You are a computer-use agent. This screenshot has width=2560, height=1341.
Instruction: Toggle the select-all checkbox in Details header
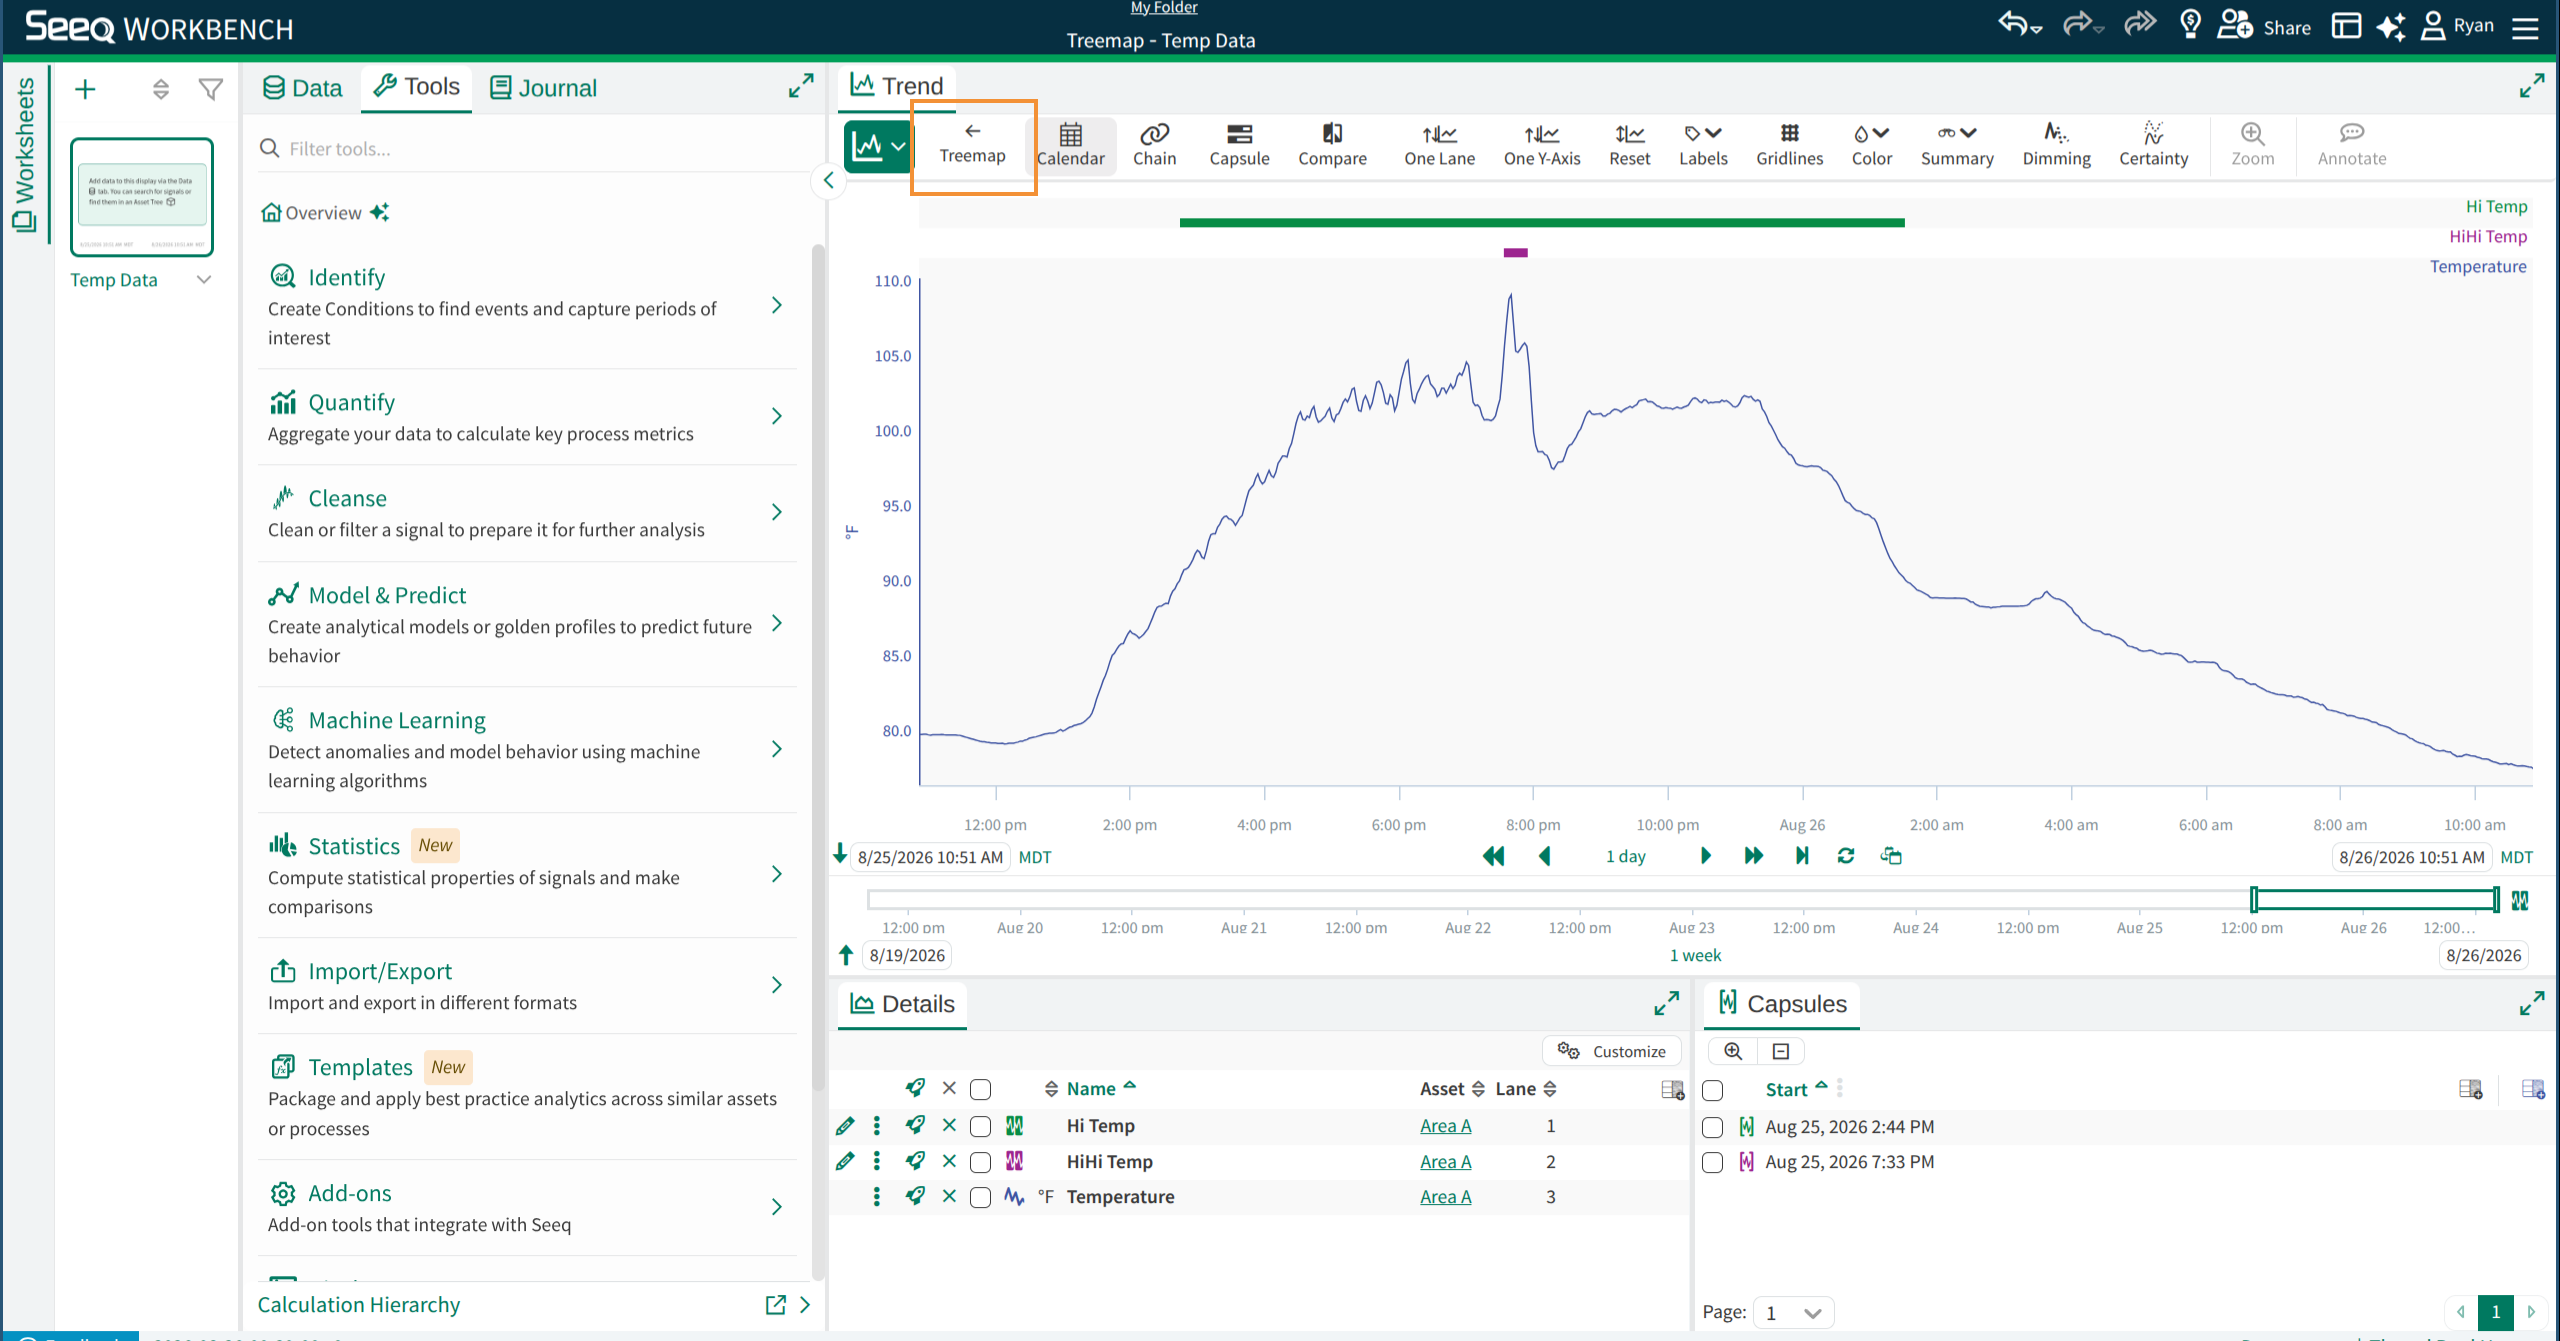pyautogui.click(x=980, y=1089)
